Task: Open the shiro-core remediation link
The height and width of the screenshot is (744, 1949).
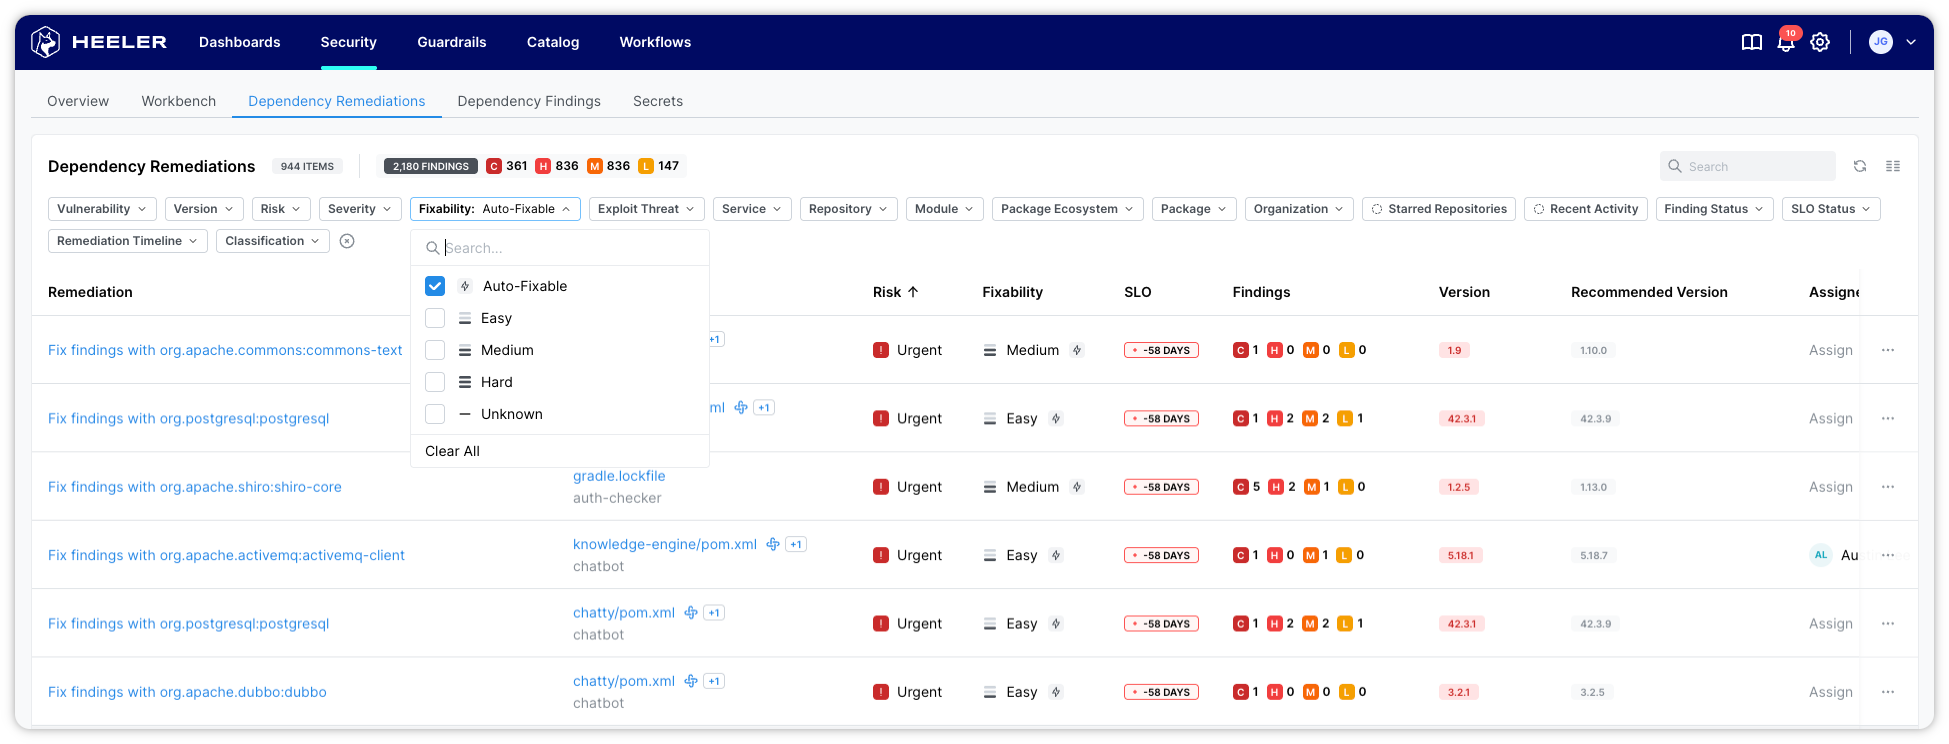Action: click(195, 487)
